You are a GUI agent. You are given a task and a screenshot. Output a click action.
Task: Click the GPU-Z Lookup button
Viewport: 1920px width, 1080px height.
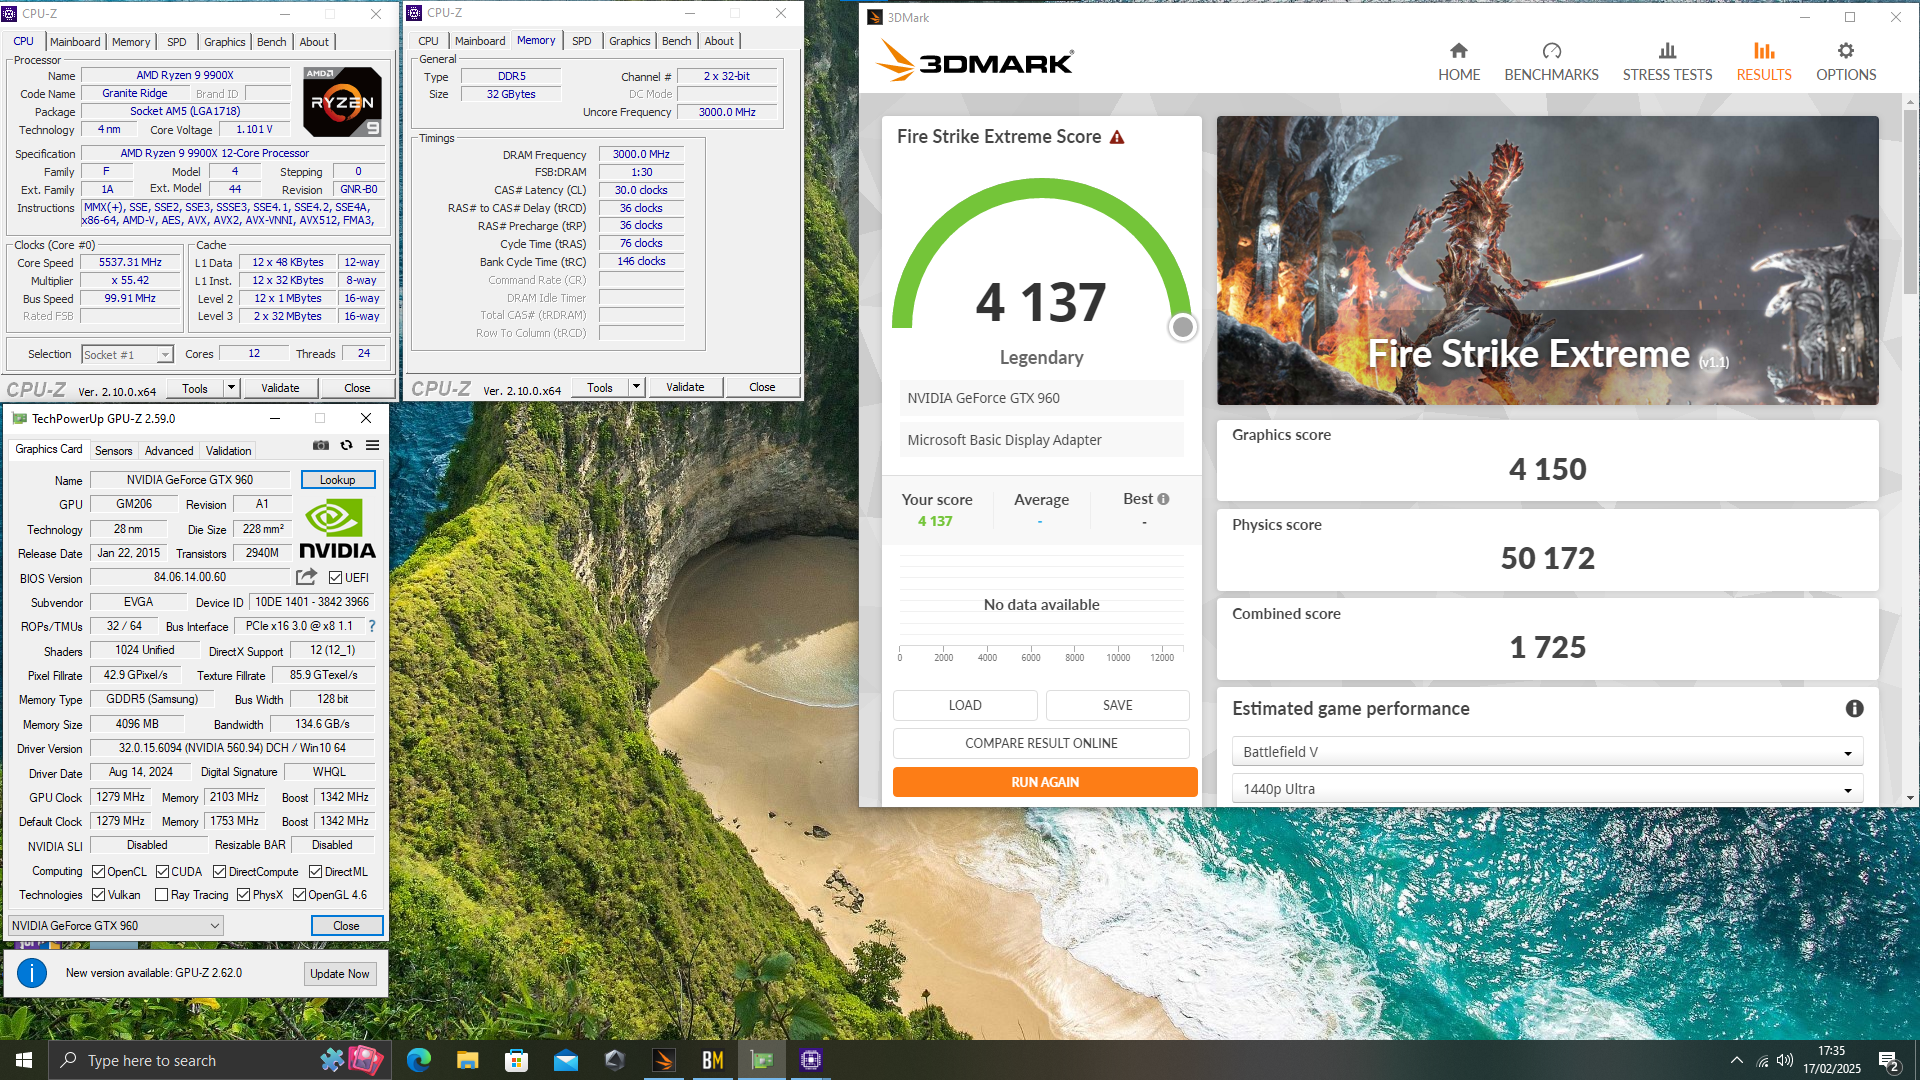point(338,480)
